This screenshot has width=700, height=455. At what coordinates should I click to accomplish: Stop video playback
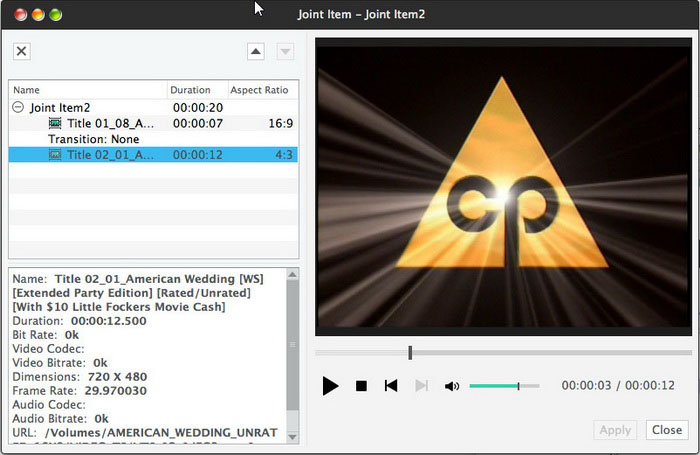click(x=362, y=386)
